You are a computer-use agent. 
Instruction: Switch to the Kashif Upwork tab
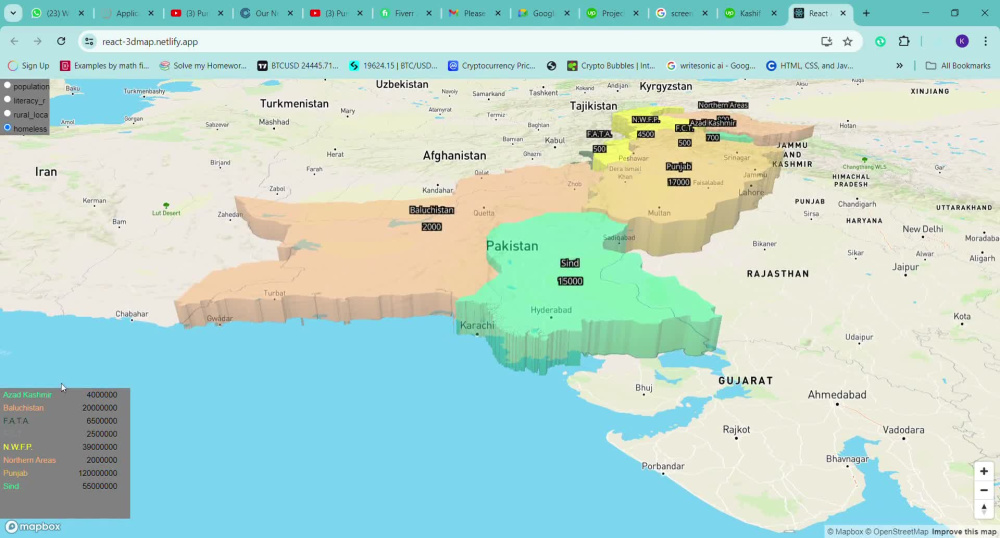click(x=751, y=13)
